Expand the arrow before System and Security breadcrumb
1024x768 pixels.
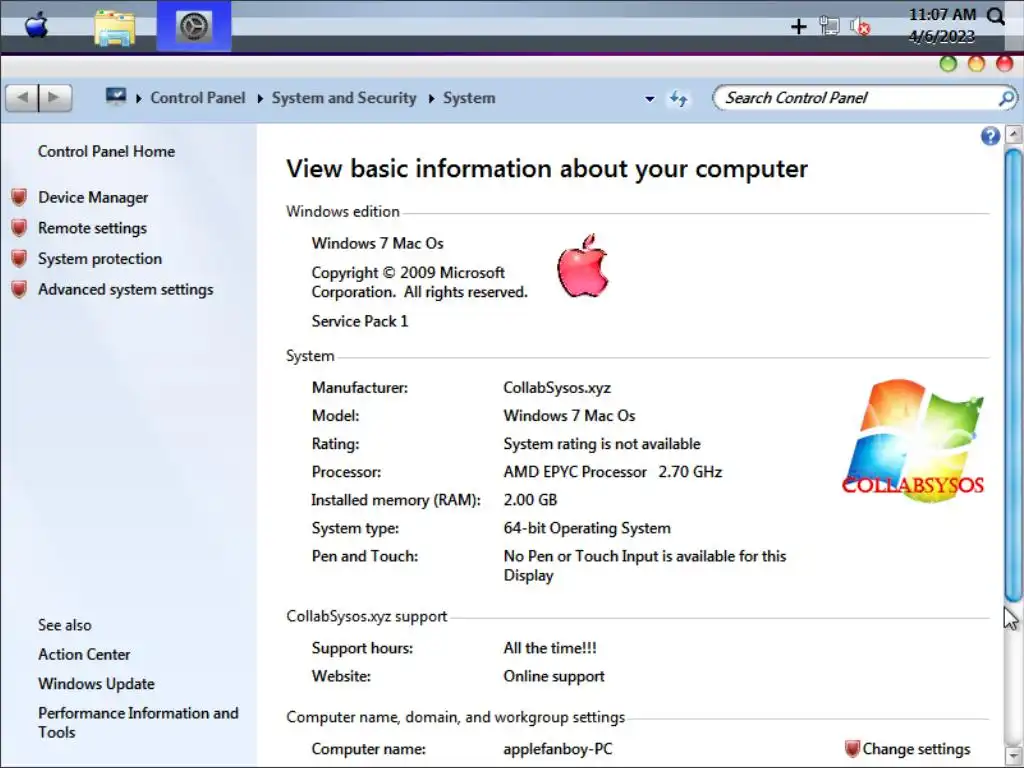[260, 99]
